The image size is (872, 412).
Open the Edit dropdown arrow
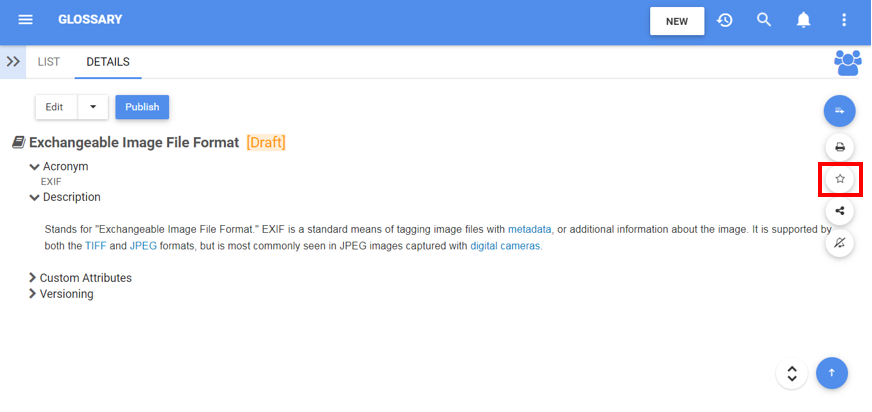pos(93,107)
